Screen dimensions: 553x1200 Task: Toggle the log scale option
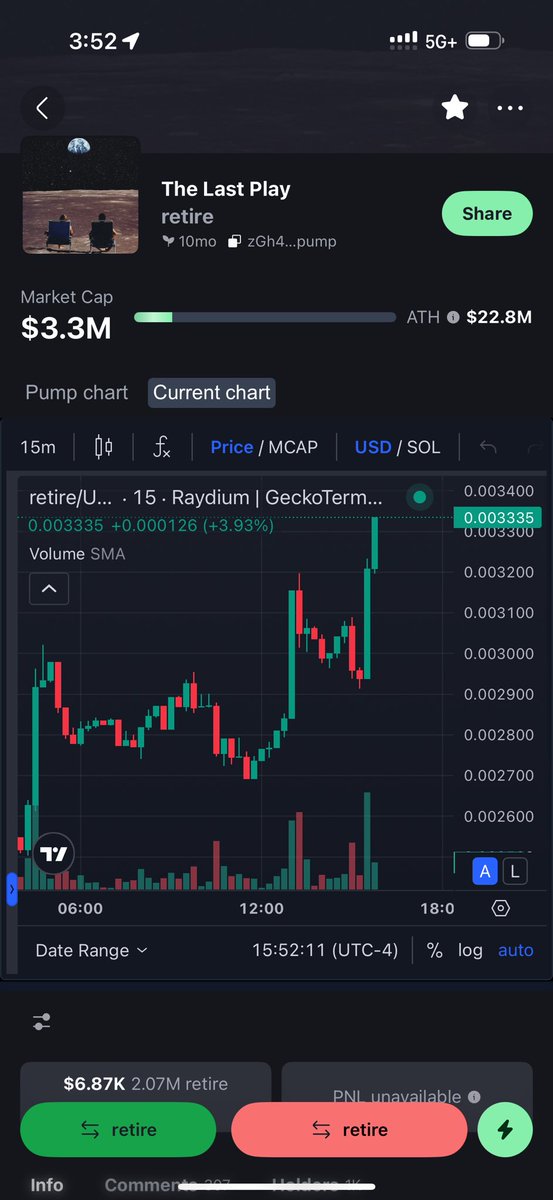[470, 950]
